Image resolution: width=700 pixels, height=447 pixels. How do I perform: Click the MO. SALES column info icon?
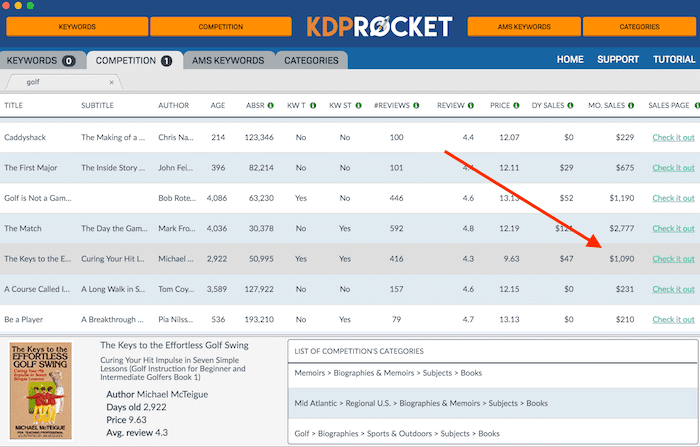(631, 105)
